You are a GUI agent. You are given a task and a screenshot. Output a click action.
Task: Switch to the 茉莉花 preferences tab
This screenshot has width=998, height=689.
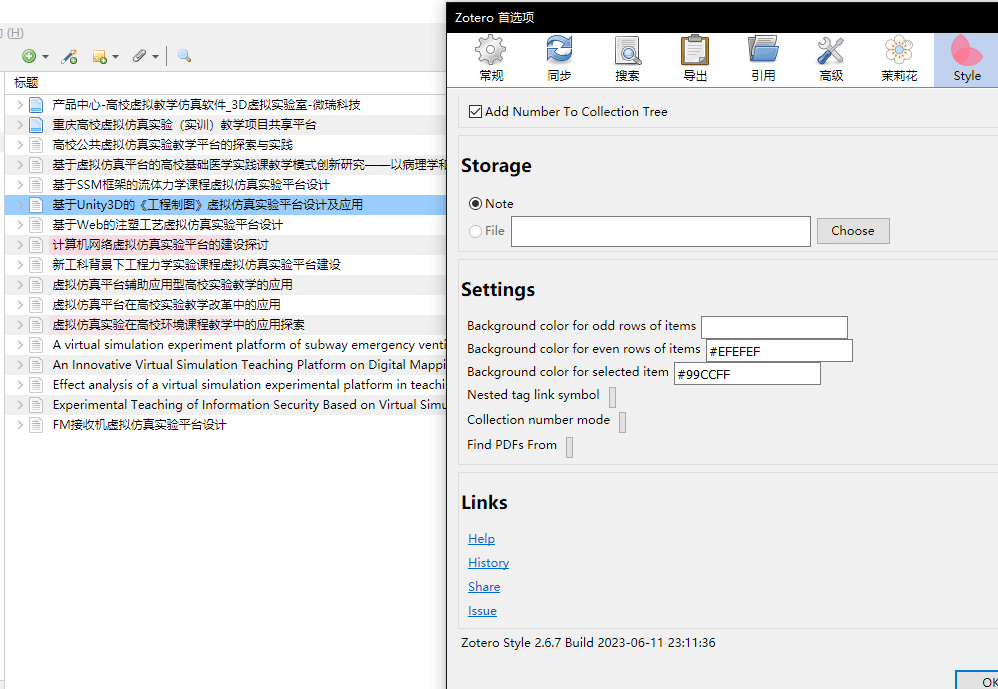[x=899, y=60]
